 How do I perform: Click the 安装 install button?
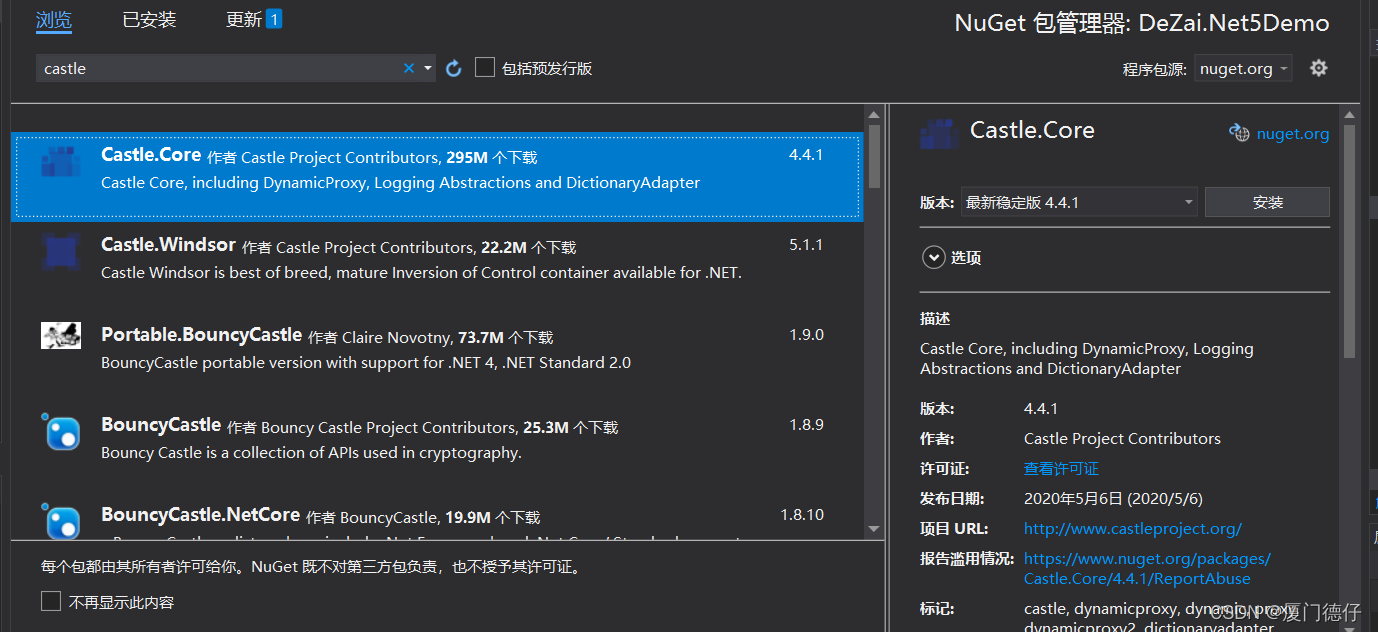(x=1267, y=202)
